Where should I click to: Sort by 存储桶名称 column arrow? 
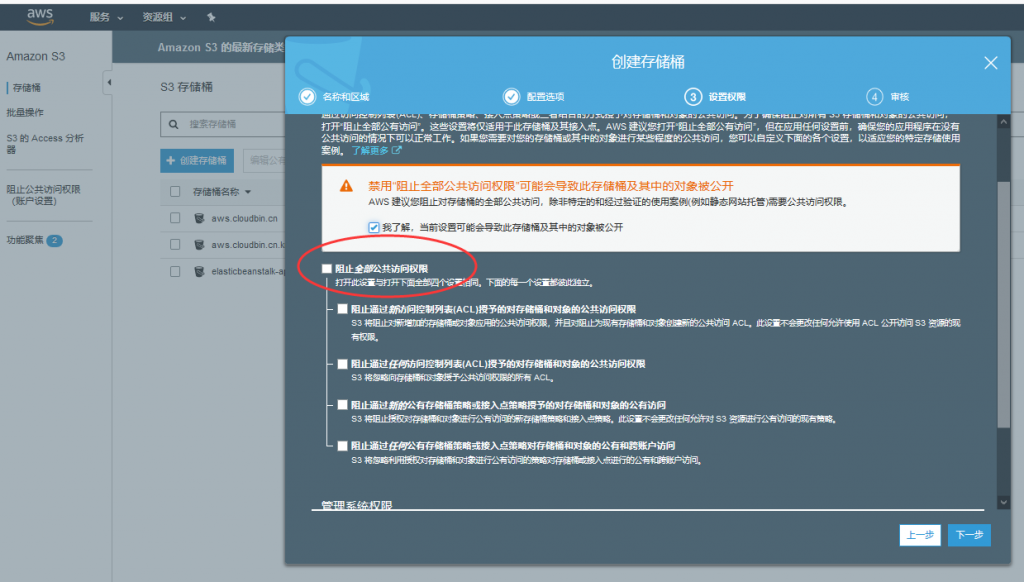pos(248,192)
